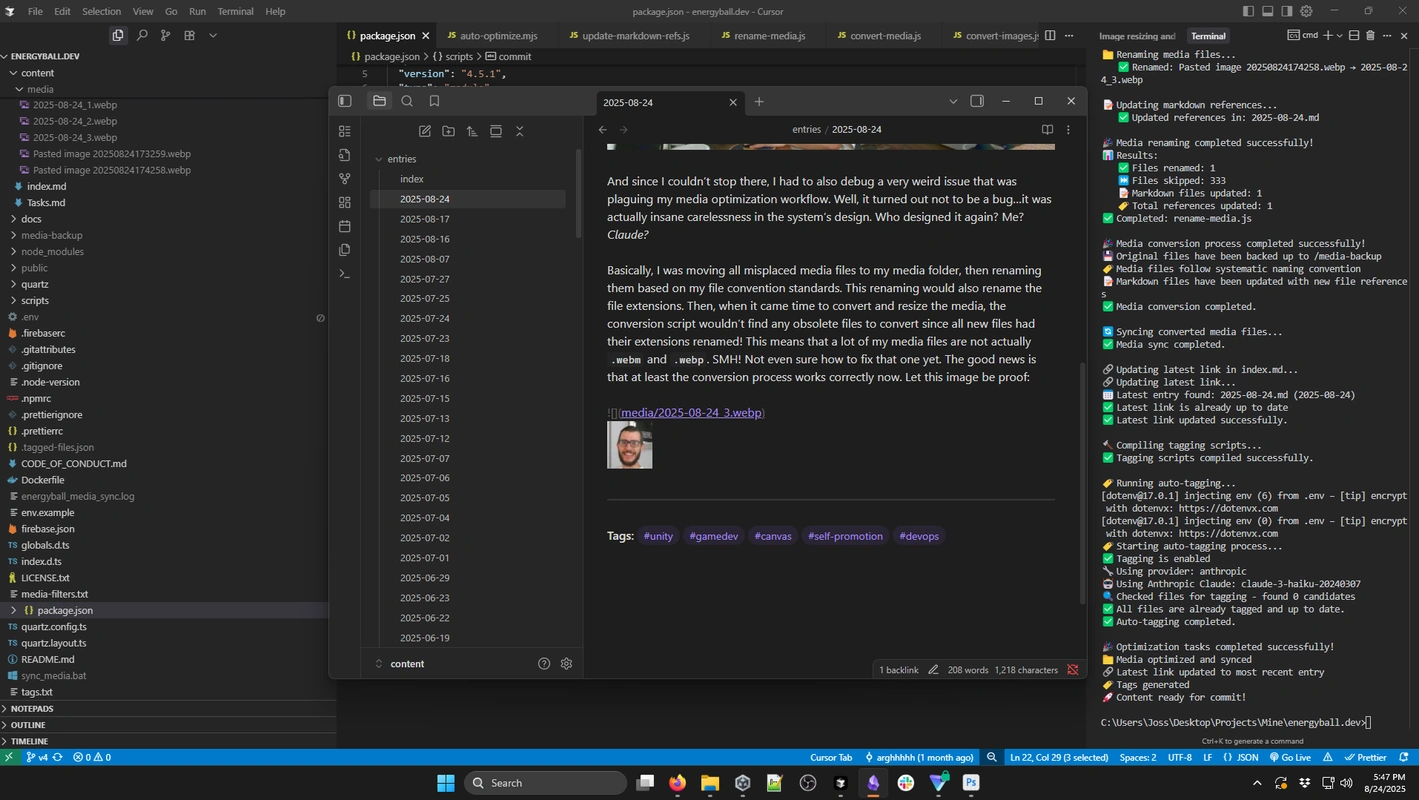
Task: Open Cursor File menu
Action: [x=35, y=12]
